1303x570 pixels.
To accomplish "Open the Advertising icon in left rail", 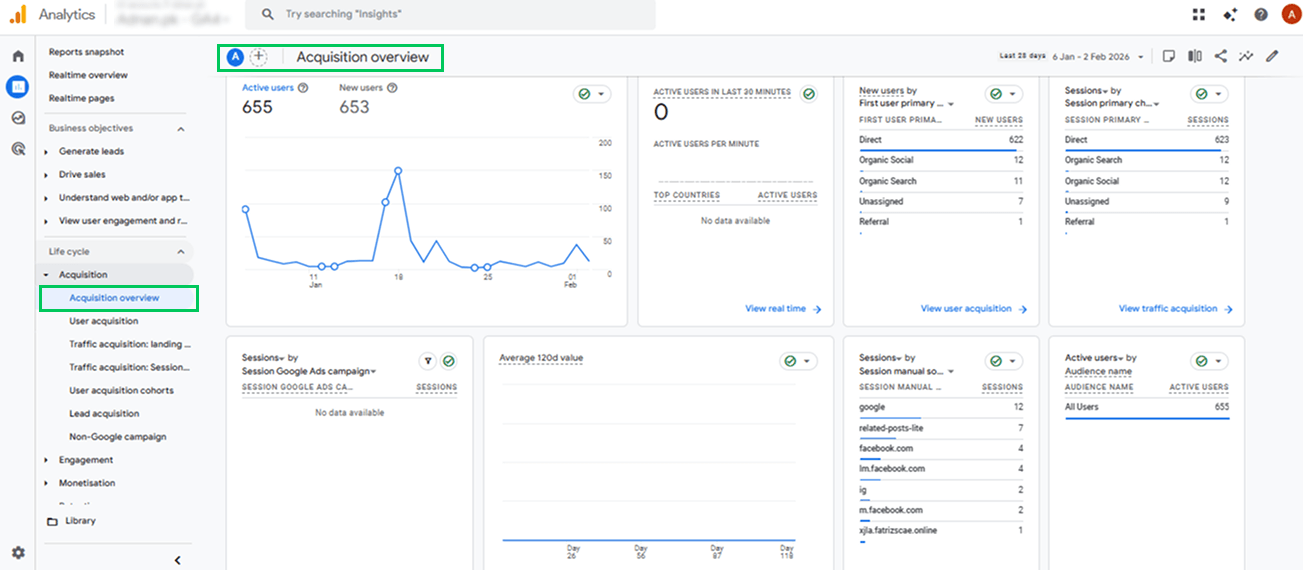I will tap(17, 149).
